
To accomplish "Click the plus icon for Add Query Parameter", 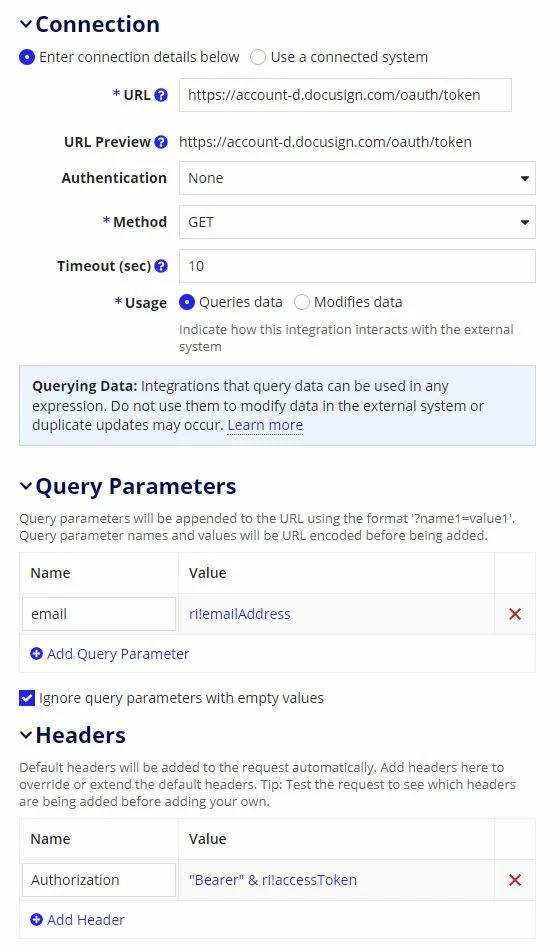I will [36, 654].
